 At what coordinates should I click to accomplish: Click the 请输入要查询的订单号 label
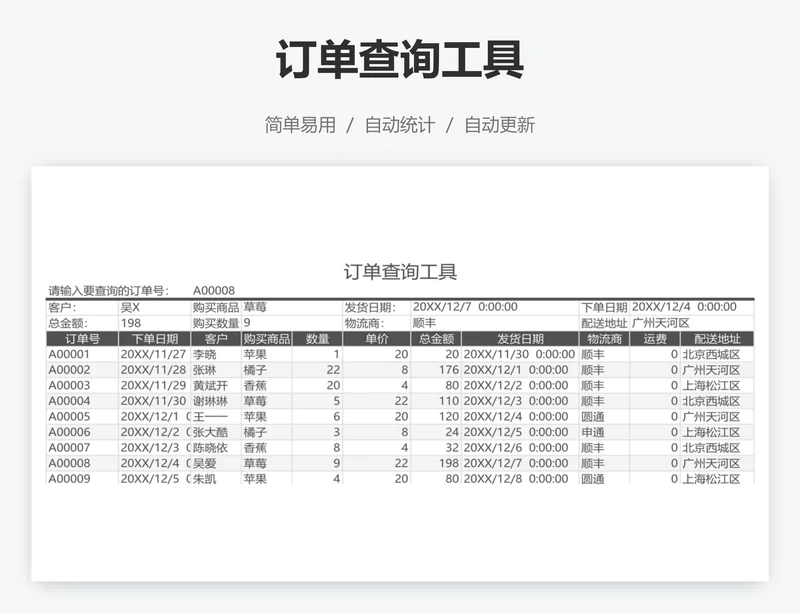click(107, 290)
